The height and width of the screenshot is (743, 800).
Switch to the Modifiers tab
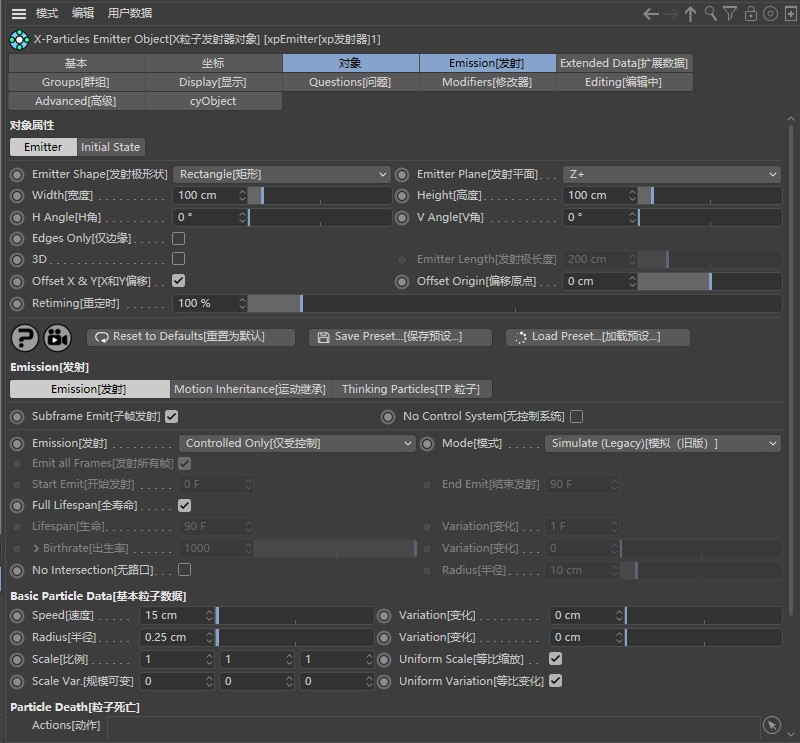(x=487, y=82)
